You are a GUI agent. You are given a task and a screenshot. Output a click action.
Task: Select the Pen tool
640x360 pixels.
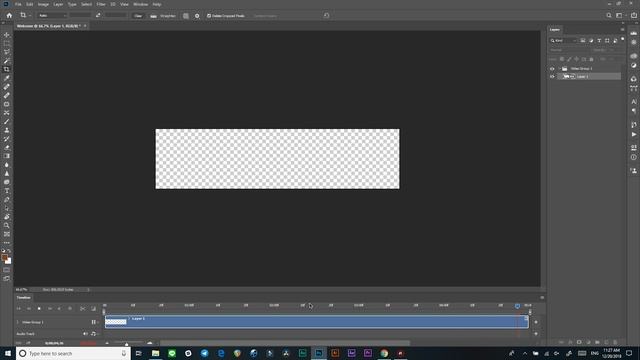tap(7, 200)
